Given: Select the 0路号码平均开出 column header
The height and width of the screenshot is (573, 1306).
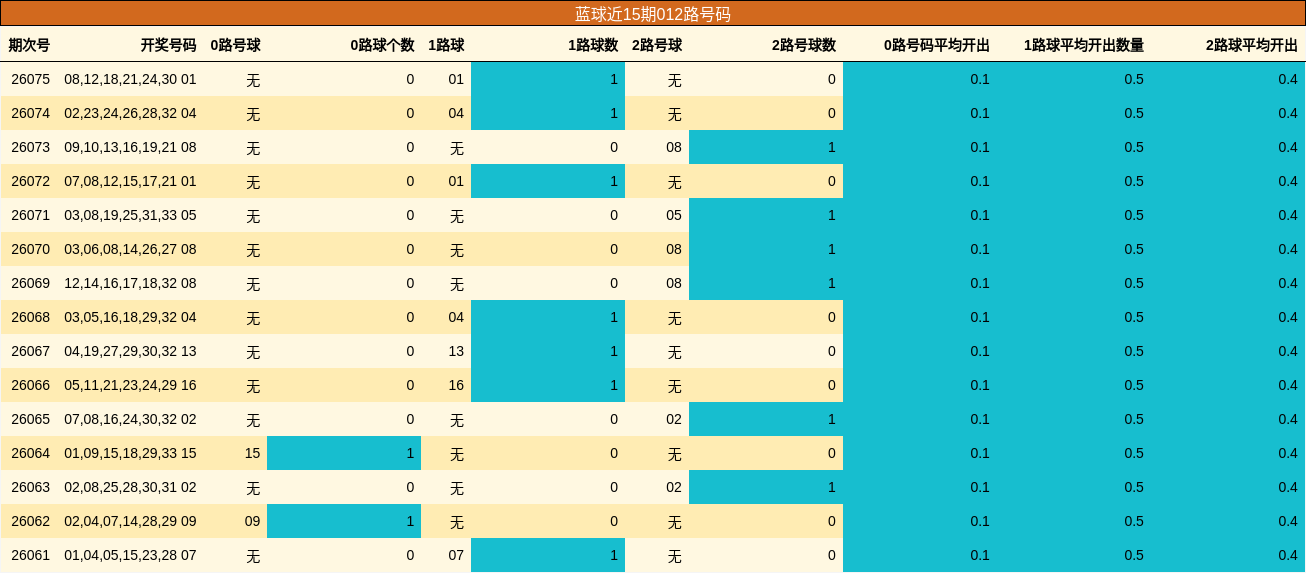Looking at the screenshot, I should point(937,45).
